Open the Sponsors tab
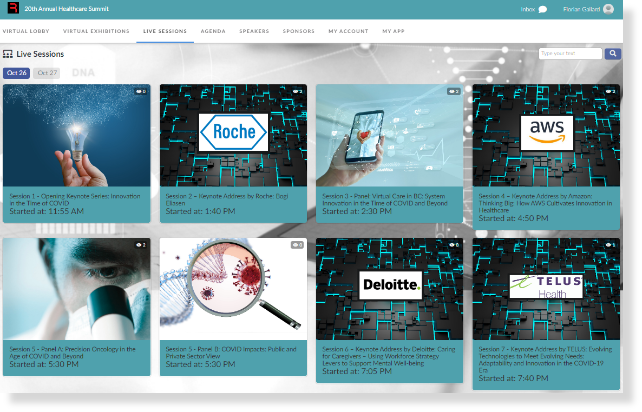Image resolution: width=642 pixels, height=412 pixels. pyautogui.click(x=298, y=31)
